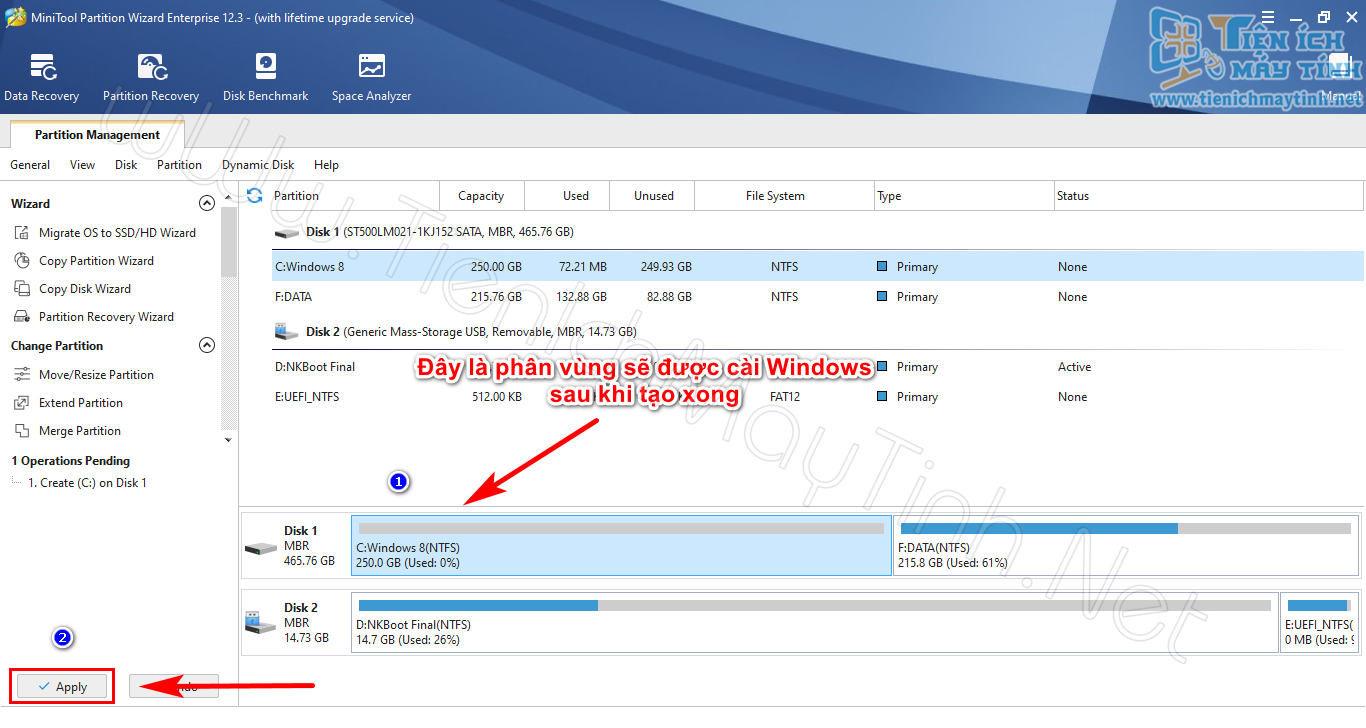Image resolution: width=1366 pixels, height=728 pixels.
Task: Click the Disk 1 hard drive icon in the list
Action: coord(287,232)
